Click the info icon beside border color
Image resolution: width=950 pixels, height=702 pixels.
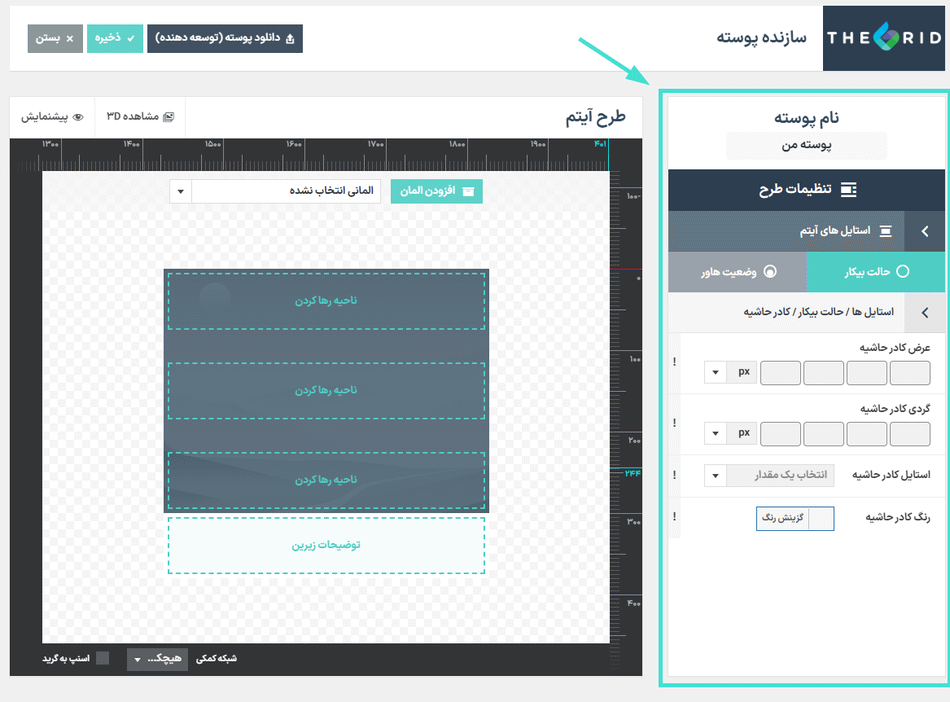674,517
